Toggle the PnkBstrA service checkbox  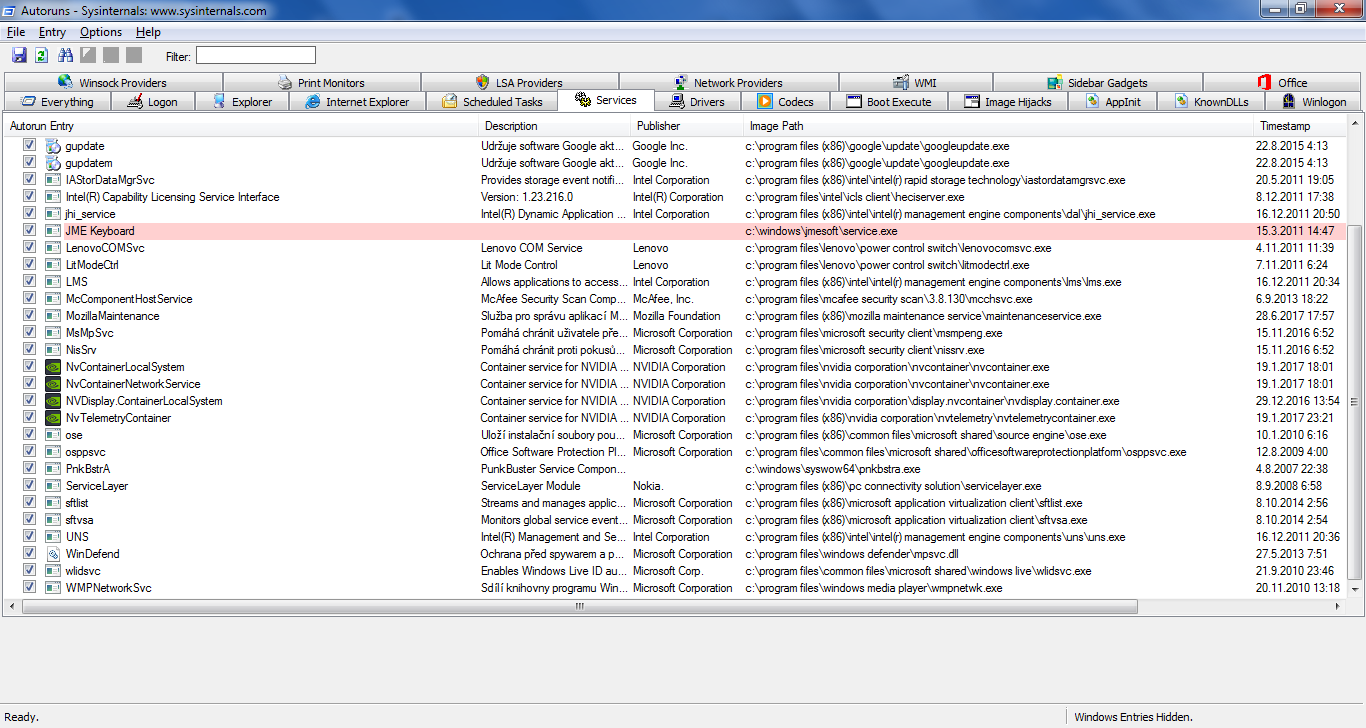pos(29,469)
